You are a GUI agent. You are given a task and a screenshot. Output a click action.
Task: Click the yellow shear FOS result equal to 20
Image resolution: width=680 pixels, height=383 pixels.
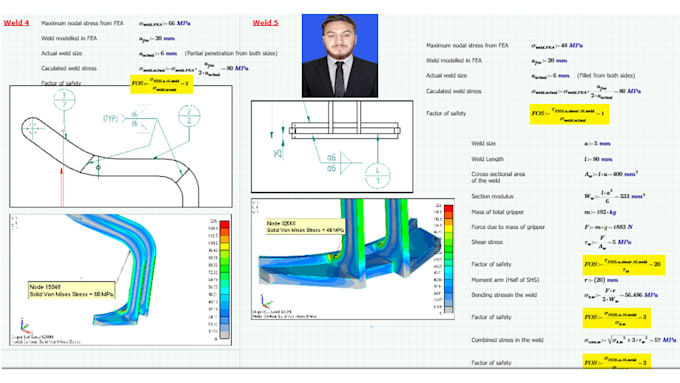coord(624,265)
